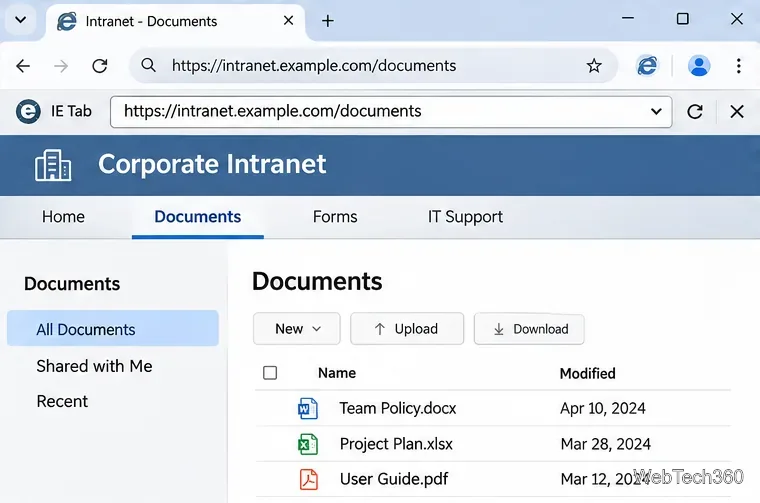This screenshot has width=760, height=503.
Task: Click the search magnifier in address bar
Action: coord(148,65)
